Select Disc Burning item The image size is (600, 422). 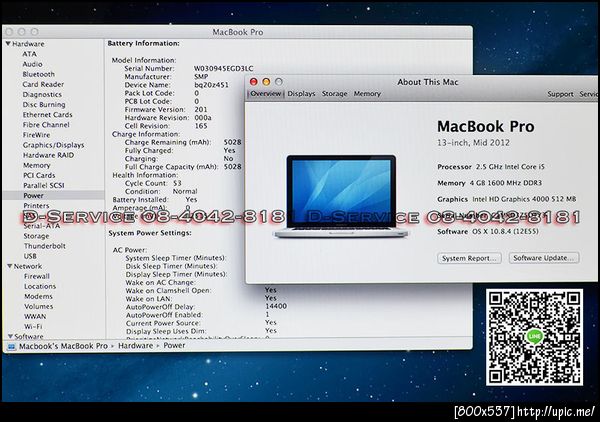pos(44,104)
